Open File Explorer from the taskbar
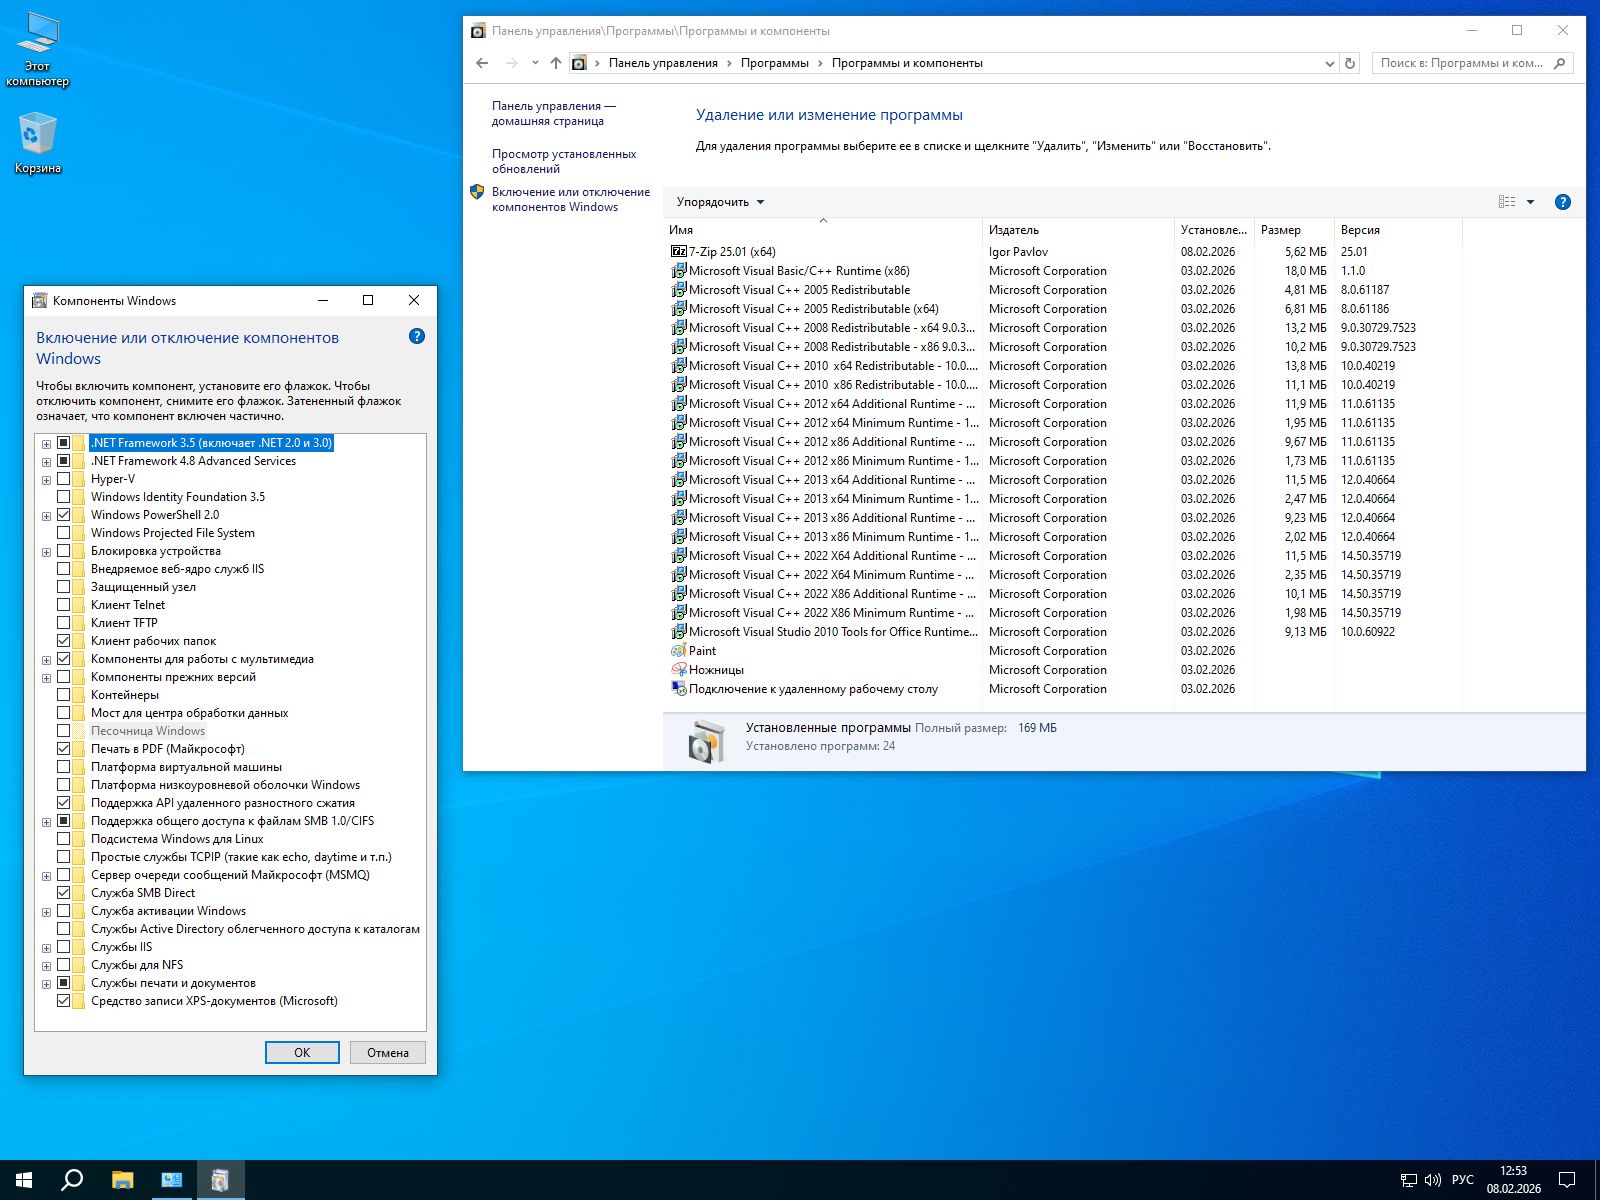Image resolution: width=1600 pixels, height=1200 pixels. tap(122, 1180)
